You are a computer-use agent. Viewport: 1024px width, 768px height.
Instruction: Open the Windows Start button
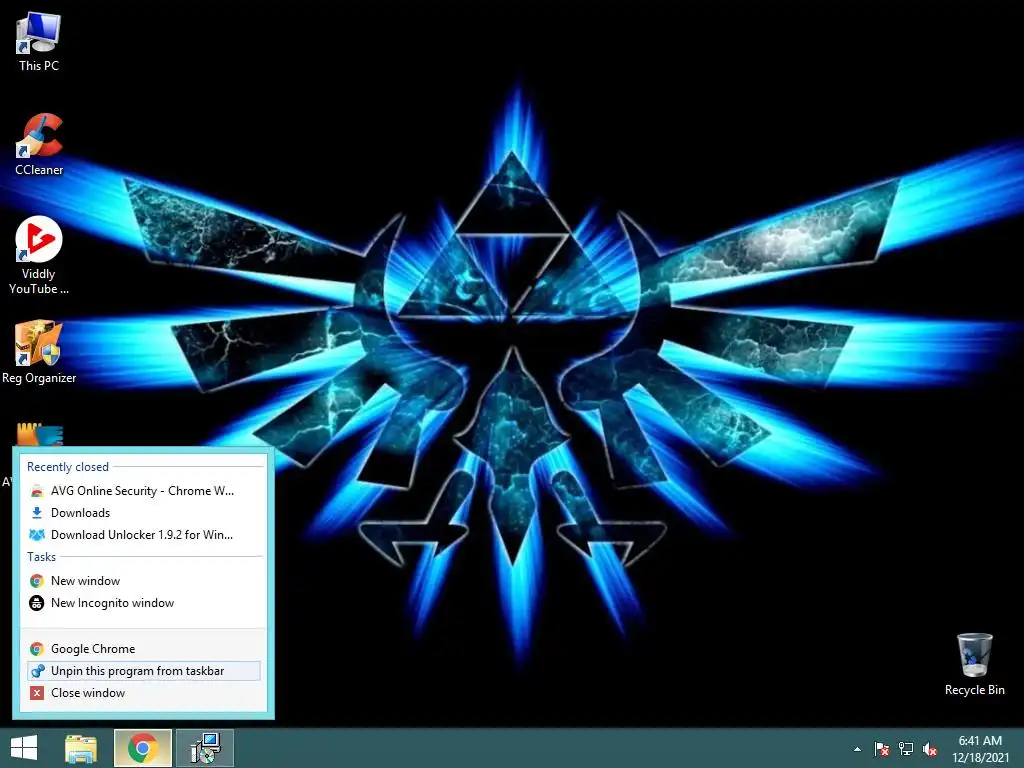[x=24, y=748]
